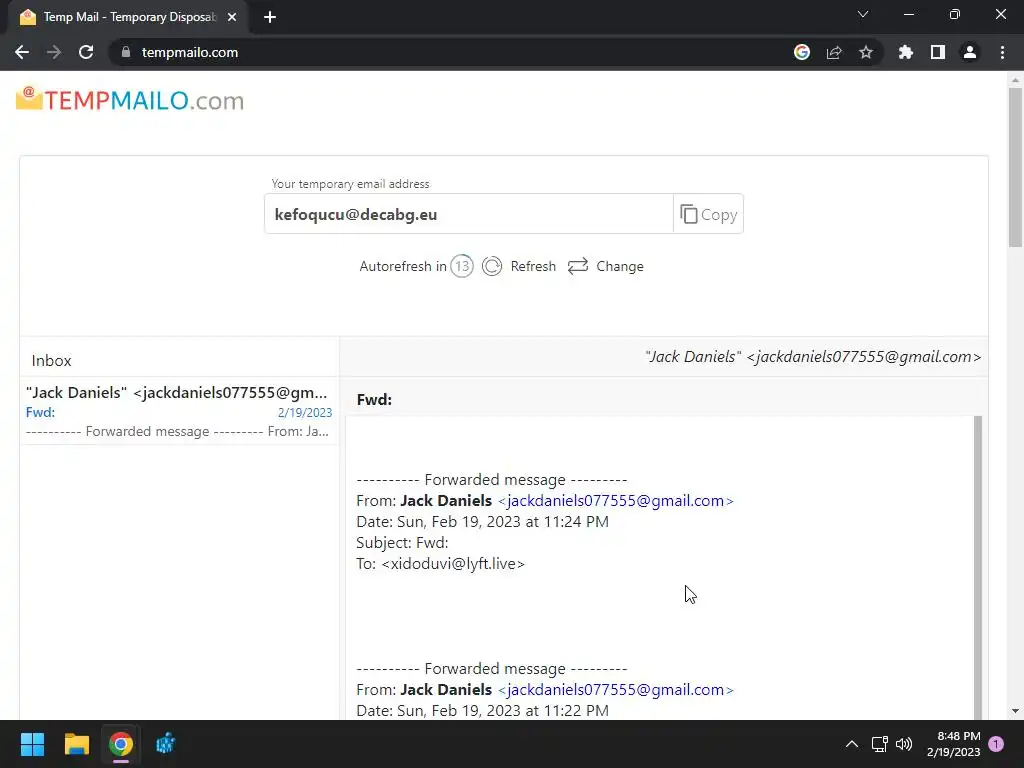Viewport: 1024px width, 768px height.
Task: Open File Explorer from taskbar
Action: click(76, 744)
